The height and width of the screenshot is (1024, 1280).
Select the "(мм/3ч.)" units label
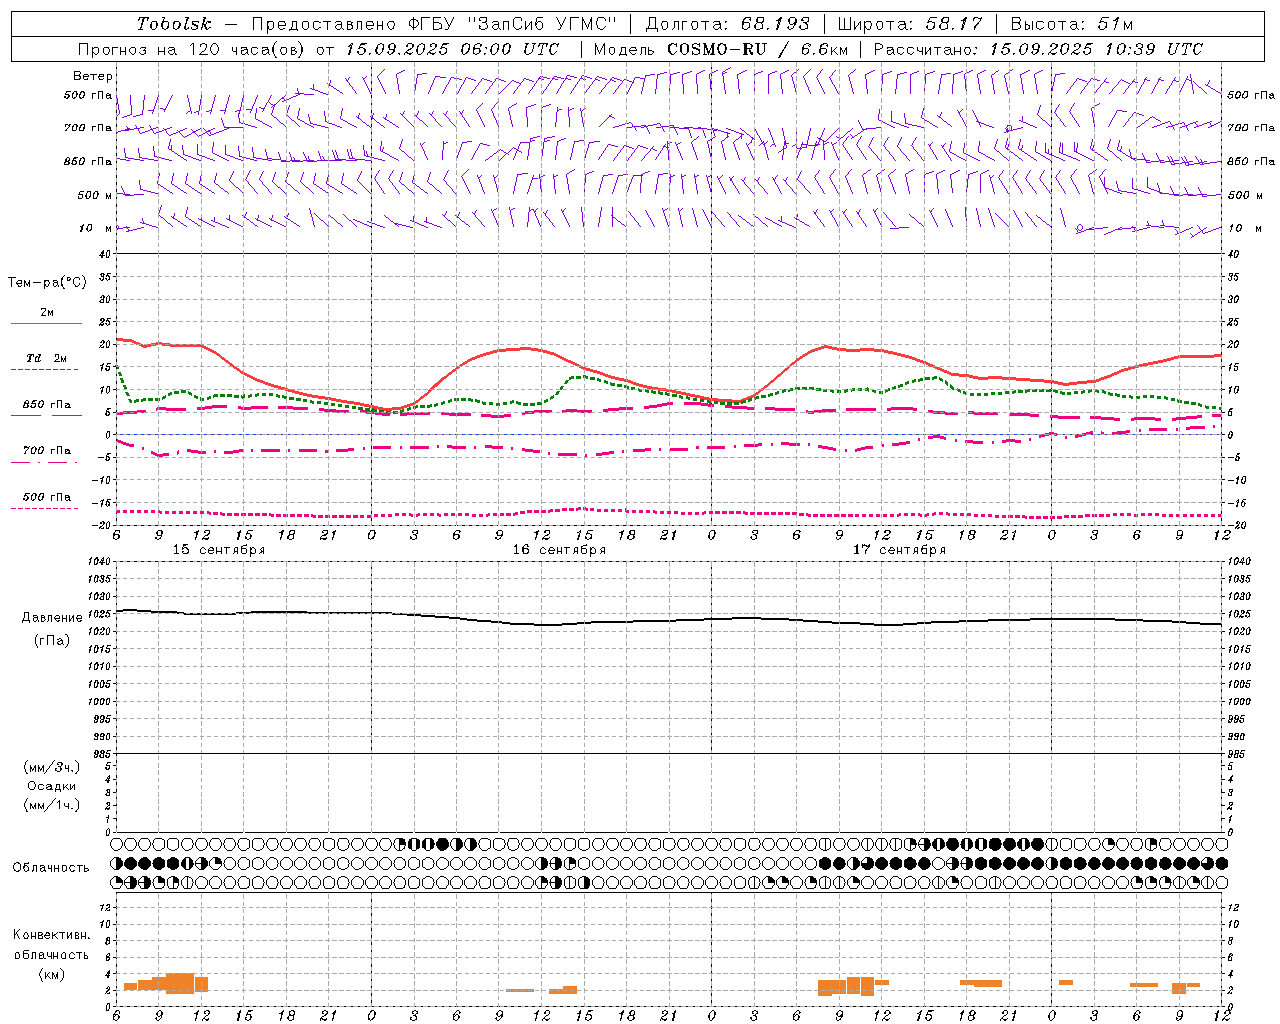52,767
